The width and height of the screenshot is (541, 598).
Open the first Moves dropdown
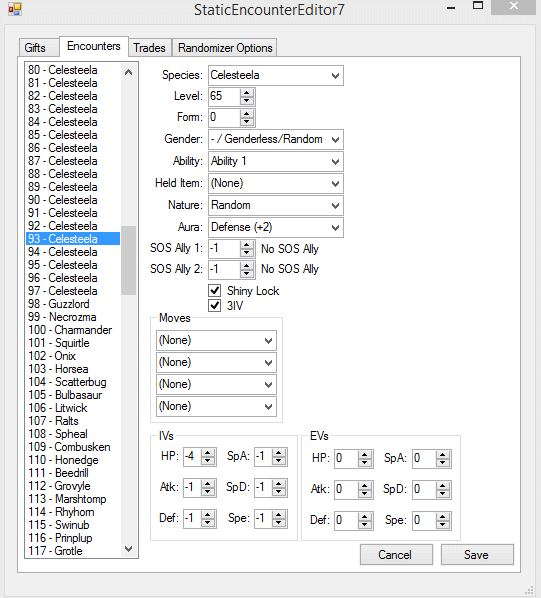216,340
